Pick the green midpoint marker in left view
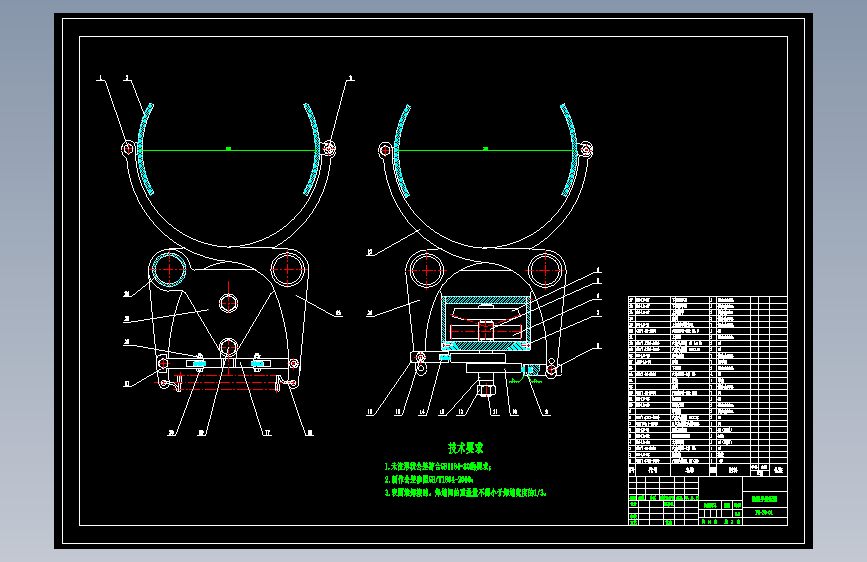 click(228, 148)
